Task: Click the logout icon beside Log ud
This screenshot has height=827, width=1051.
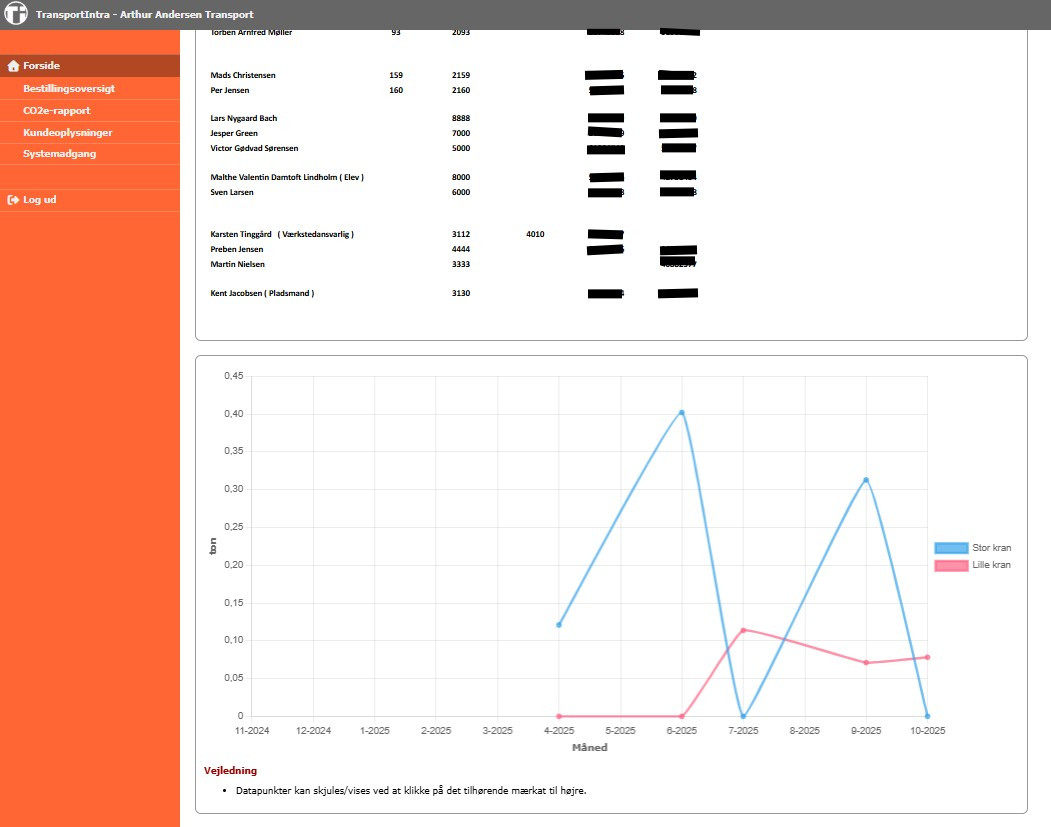Action: [x=13, y=200]
